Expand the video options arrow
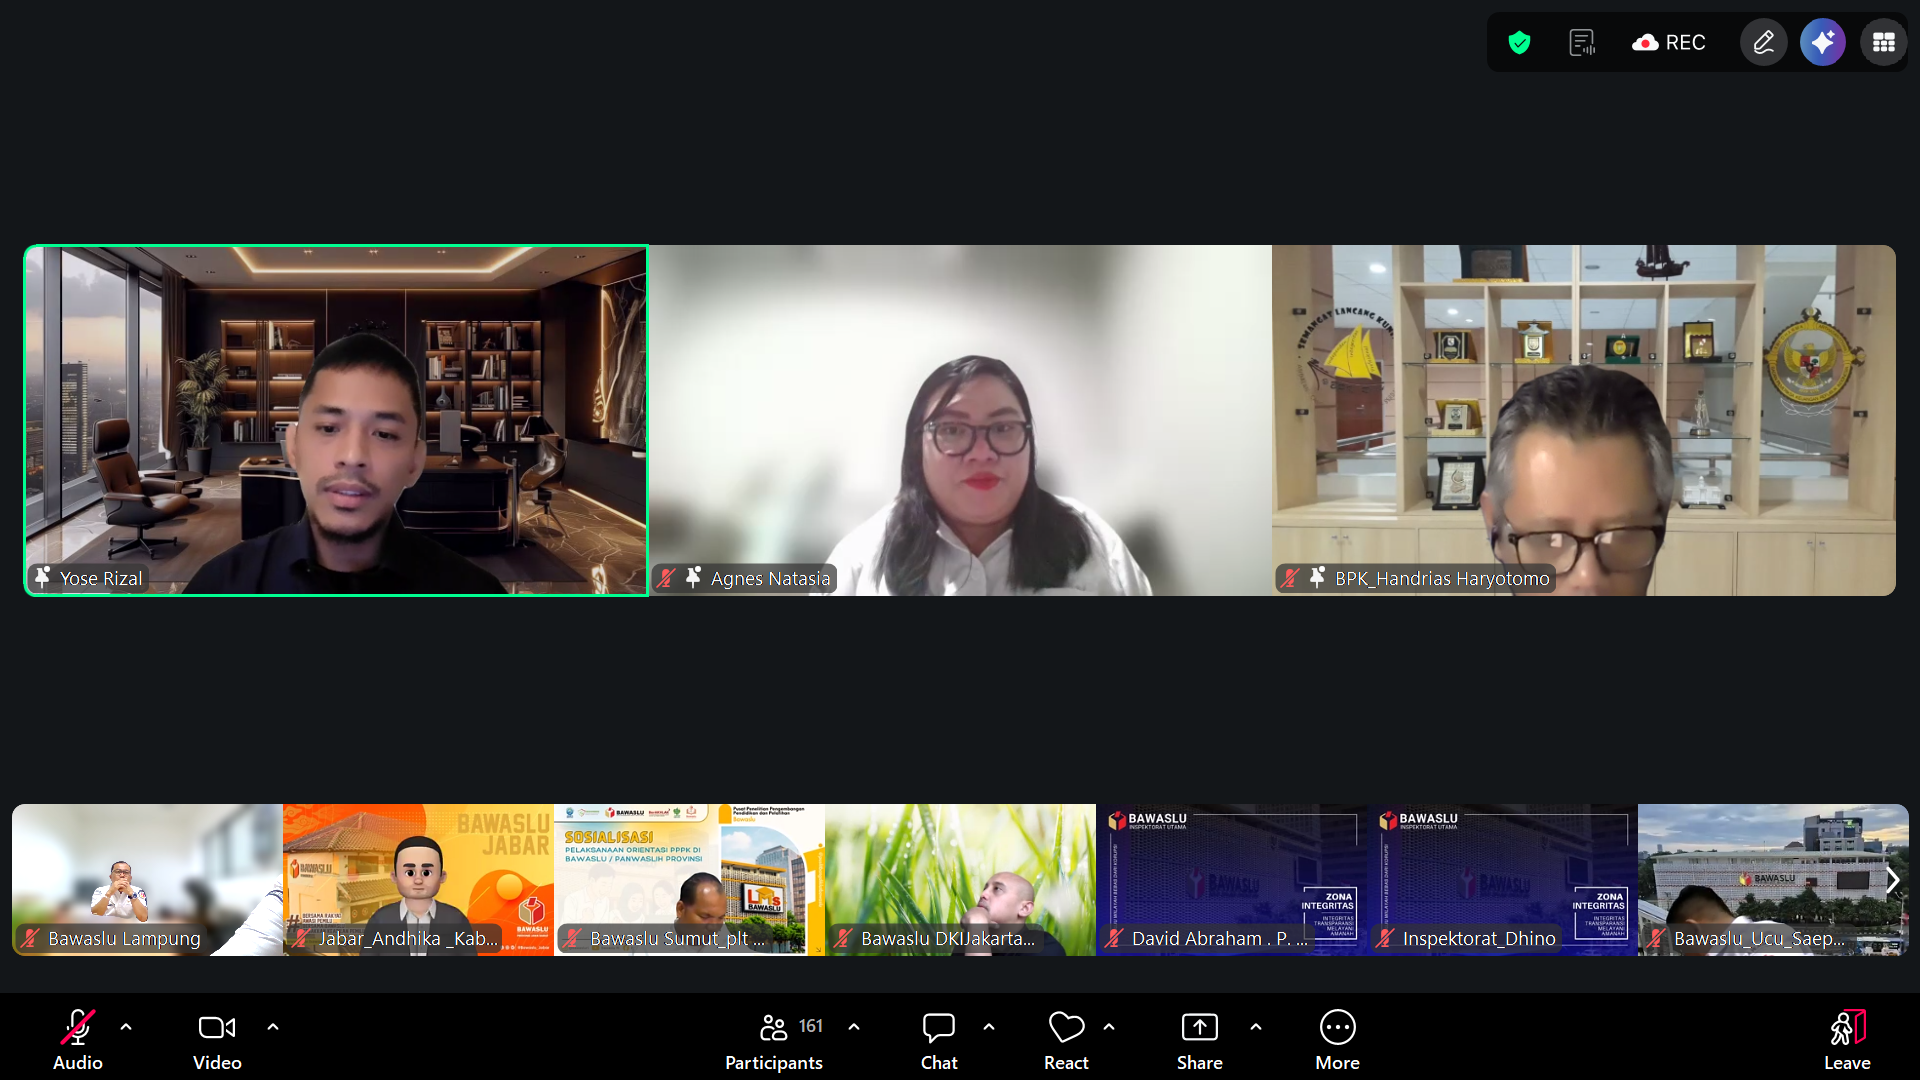This screenshot has height=1080, width=1920. point(273,1026)
